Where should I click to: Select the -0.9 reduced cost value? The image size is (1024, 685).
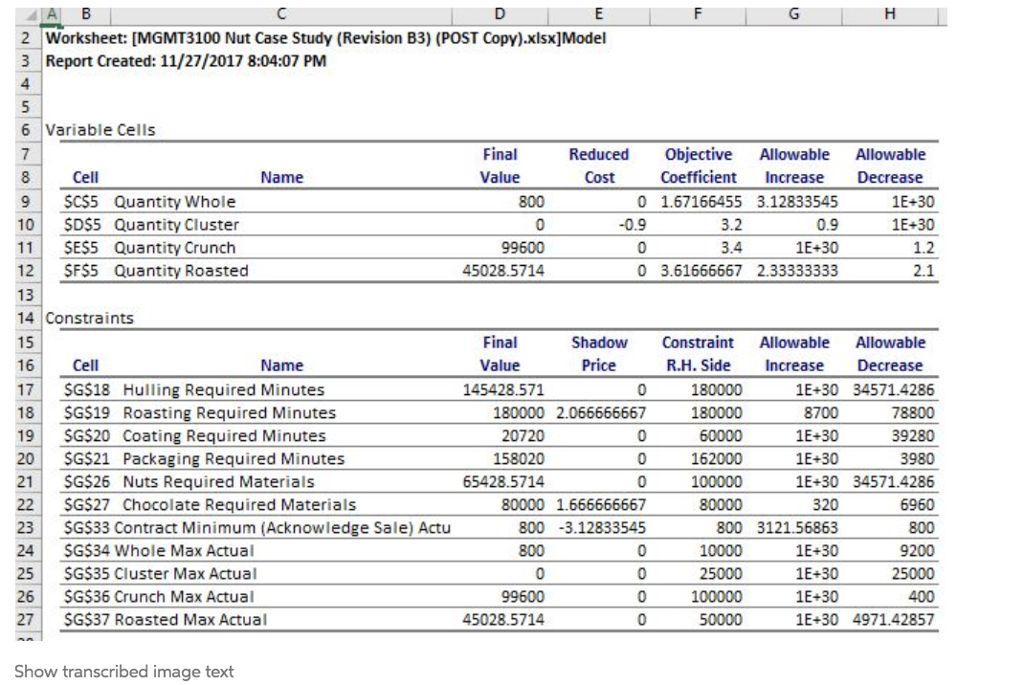[632, 225]
